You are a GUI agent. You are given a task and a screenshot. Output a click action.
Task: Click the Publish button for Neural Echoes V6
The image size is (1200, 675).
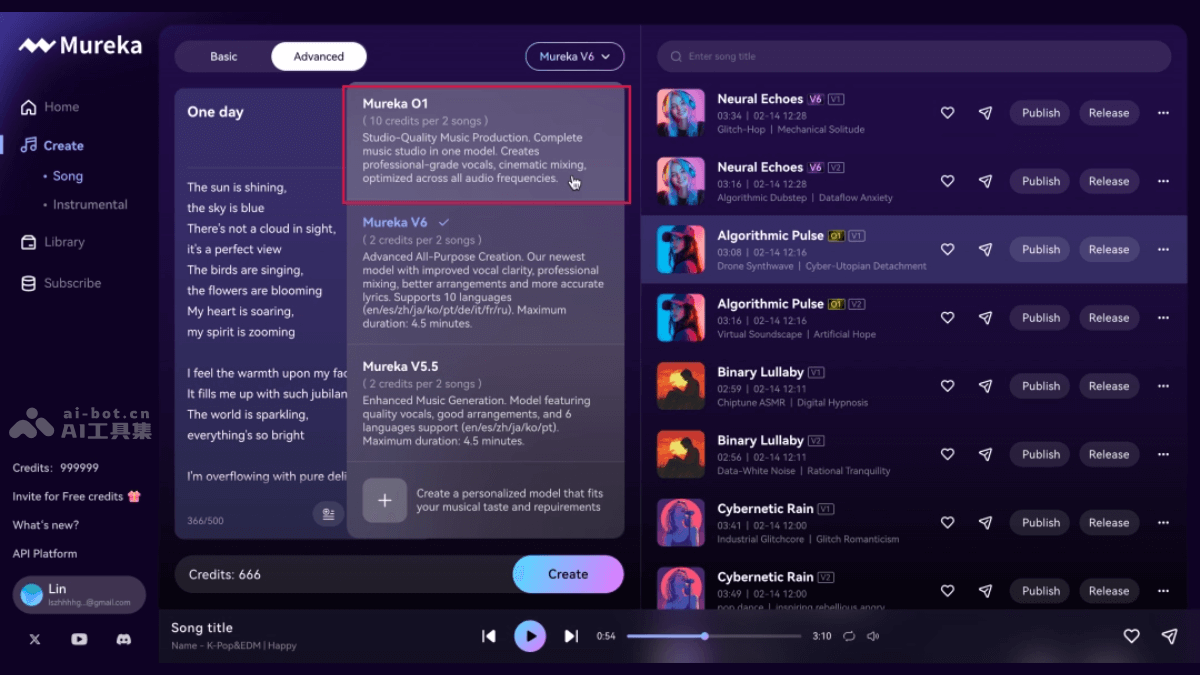tap(1039, 113)
